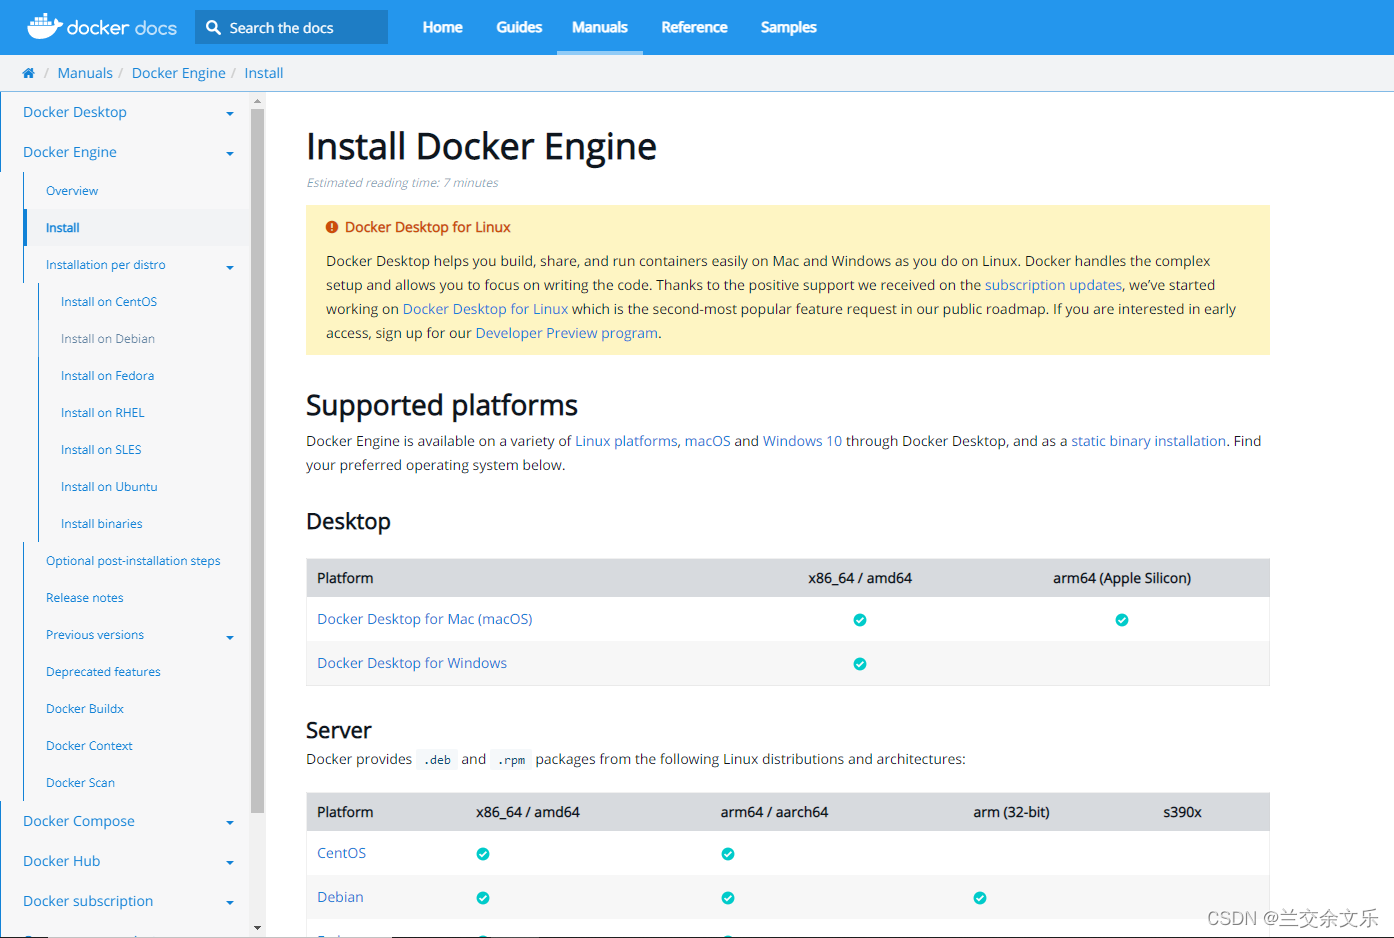Viewport: 1394px width, 938px height.
Task: Click the macOS link in Supported platforms
Action: pyautogui.click(x=707, y=441)
